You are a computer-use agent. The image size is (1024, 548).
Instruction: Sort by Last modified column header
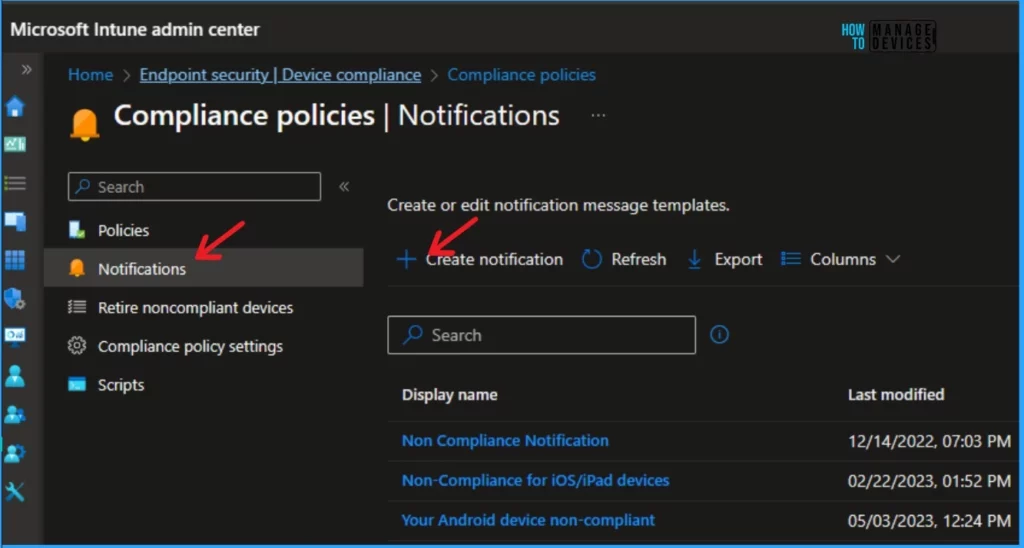(895, 395)
